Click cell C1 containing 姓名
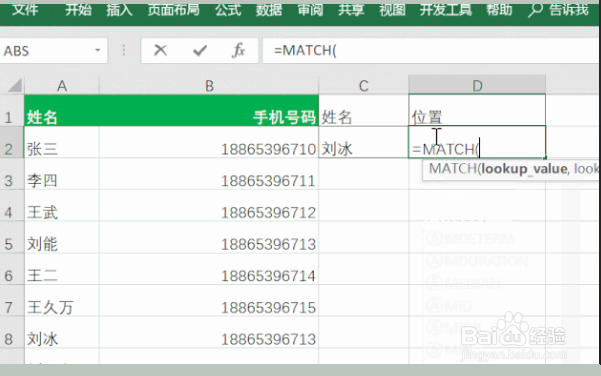601x376 pixels. coord(363,110)
